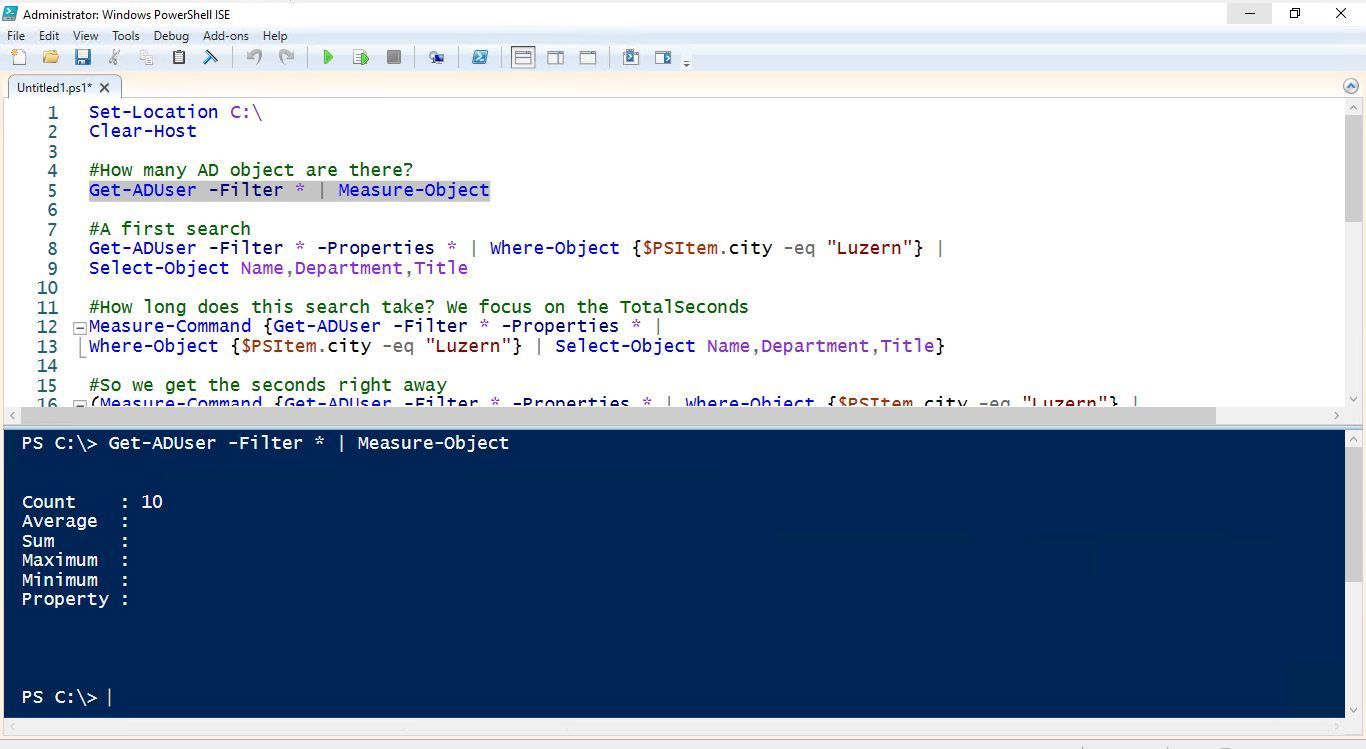The height and width of the screenshot is (749, 1366).
Task: Clear the console pane
Action: pyautogui.click(x=211, y=57)
